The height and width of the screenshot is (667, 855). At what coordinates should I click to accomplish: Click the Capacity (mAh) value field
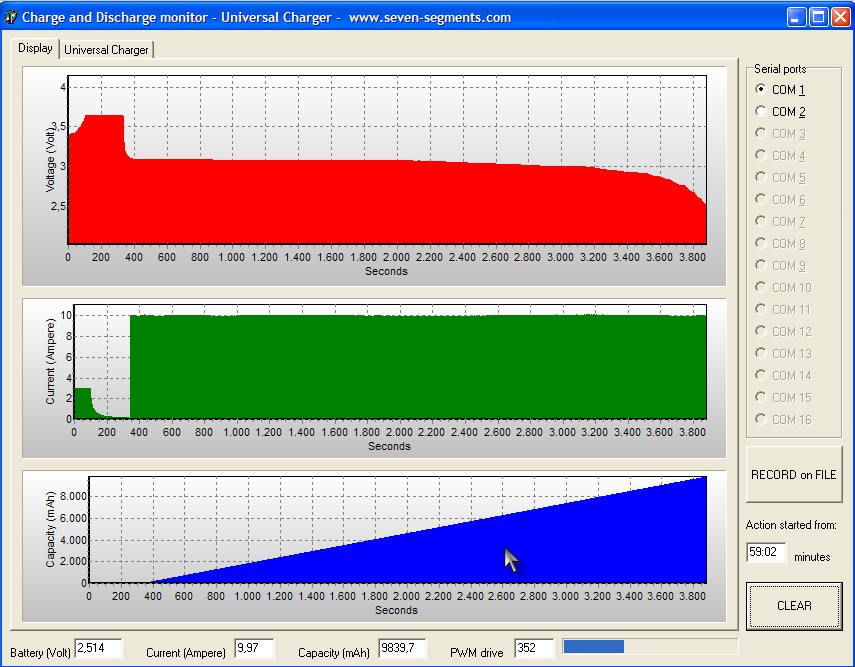coord(403,648)
